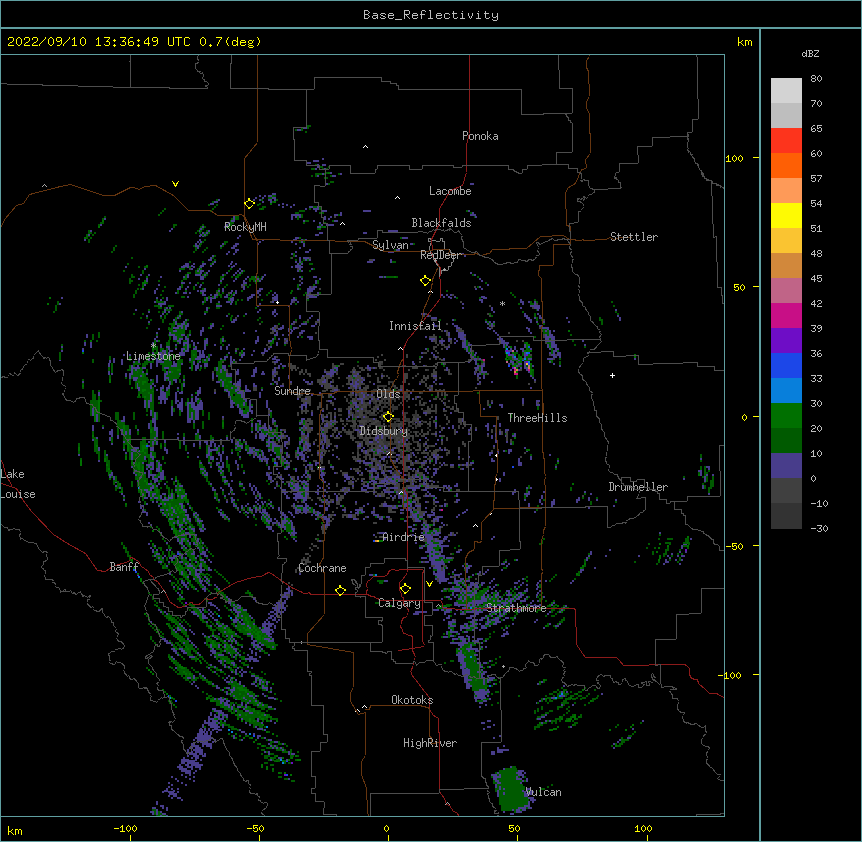Click the Stettler town label
This screenshot has height=842, width=862.
[634, 237]
